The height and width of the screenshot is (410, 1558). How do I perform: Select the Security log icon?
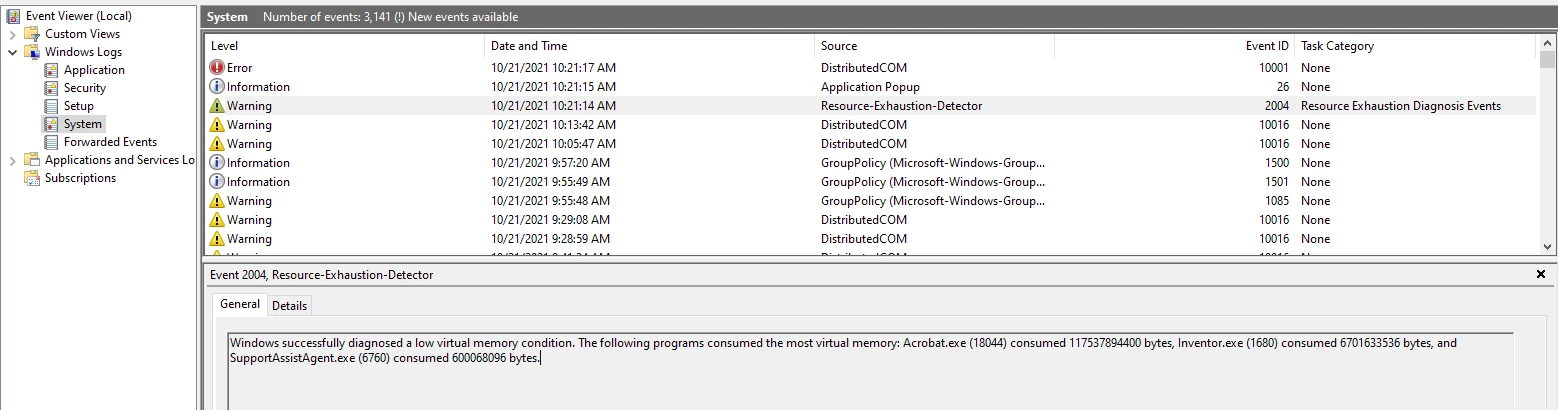point(51,88)
